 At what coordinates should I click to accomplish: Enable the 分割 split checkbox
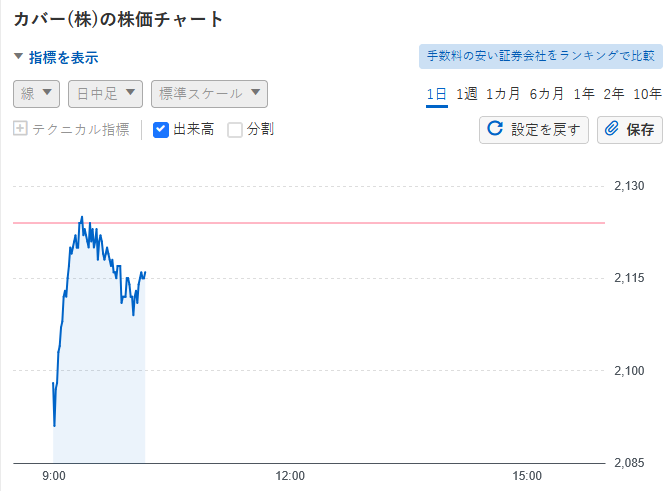click(235, 129)
